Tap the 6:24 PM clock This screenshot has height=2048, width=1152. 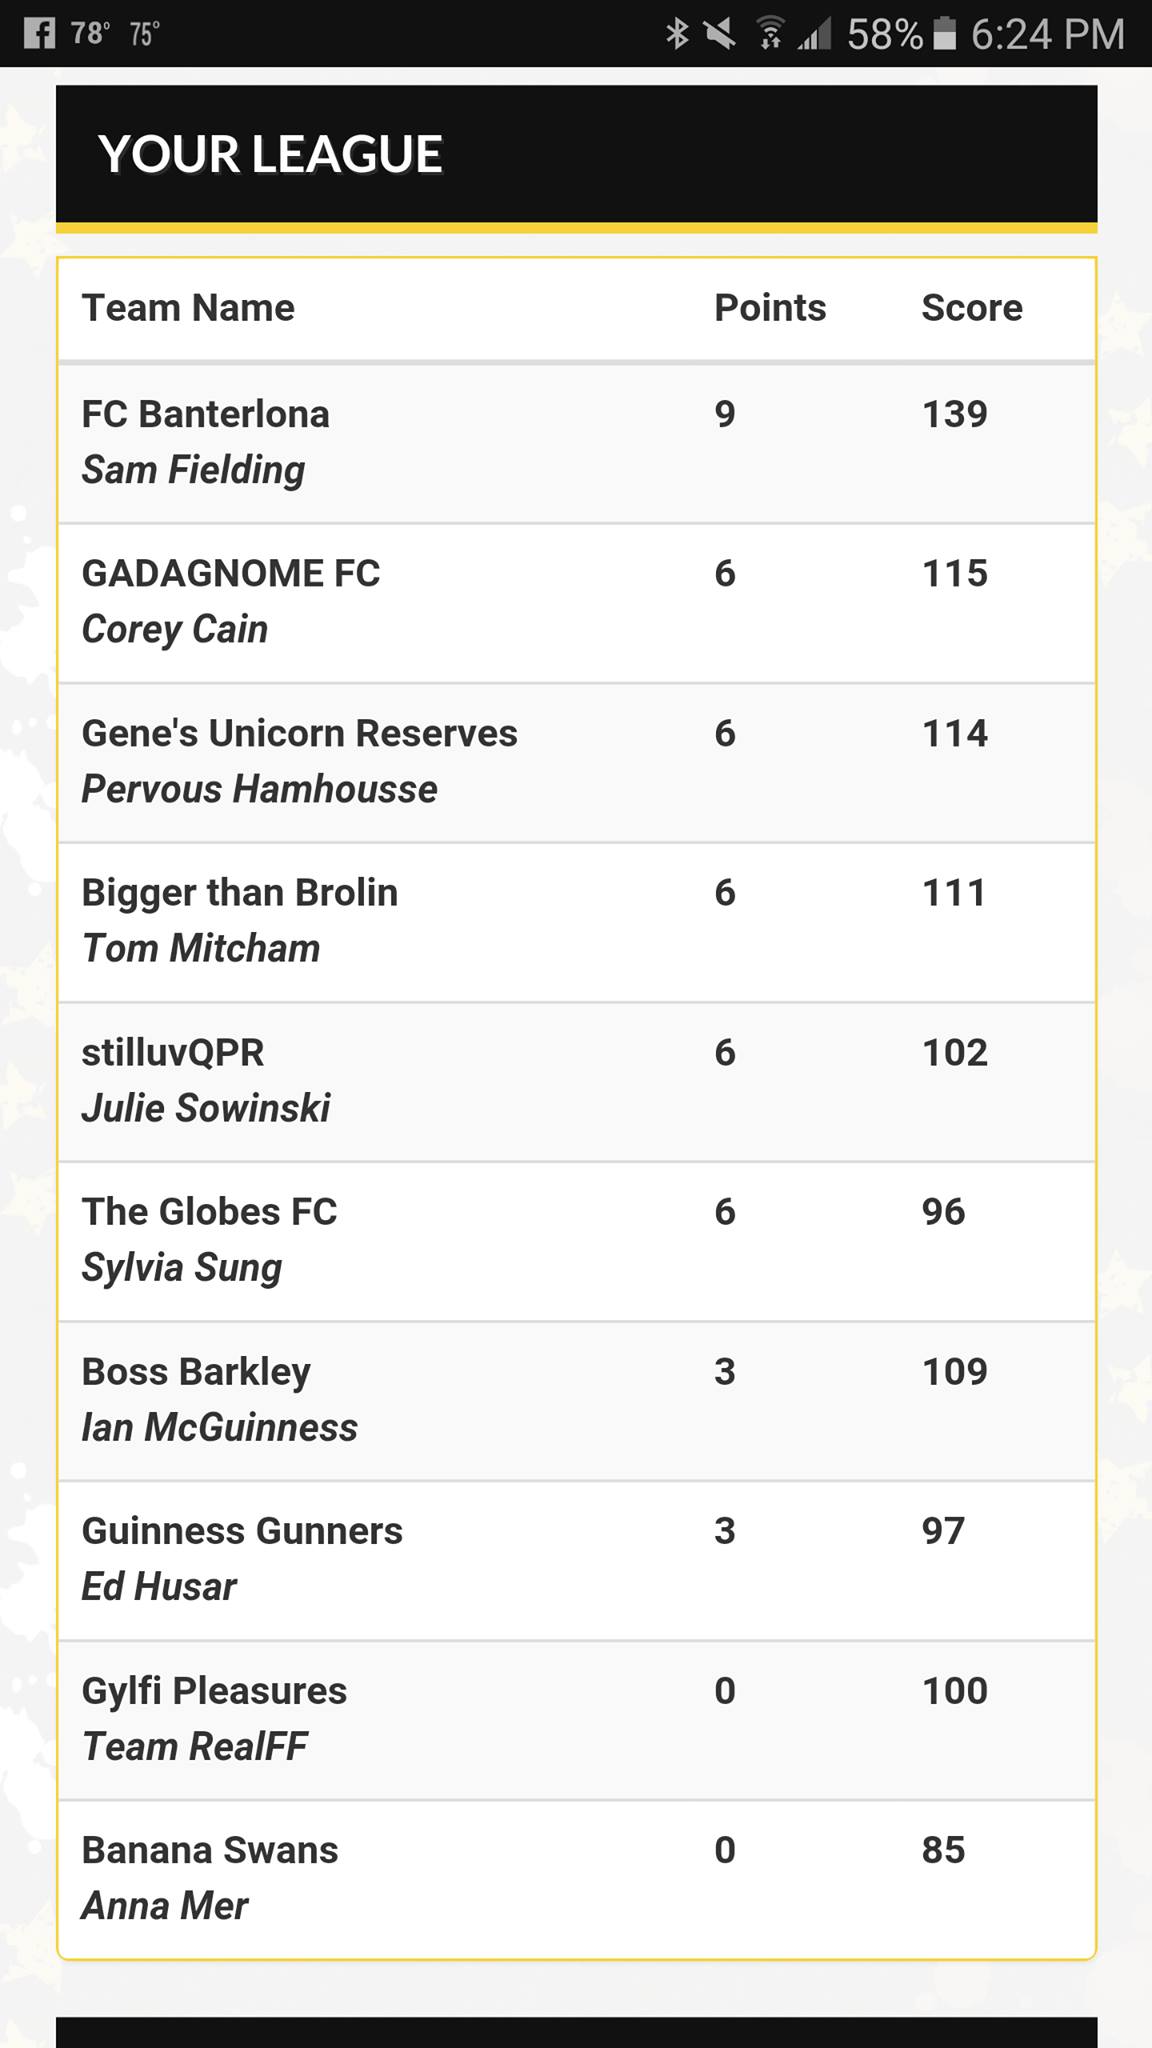click(1048, 34)
